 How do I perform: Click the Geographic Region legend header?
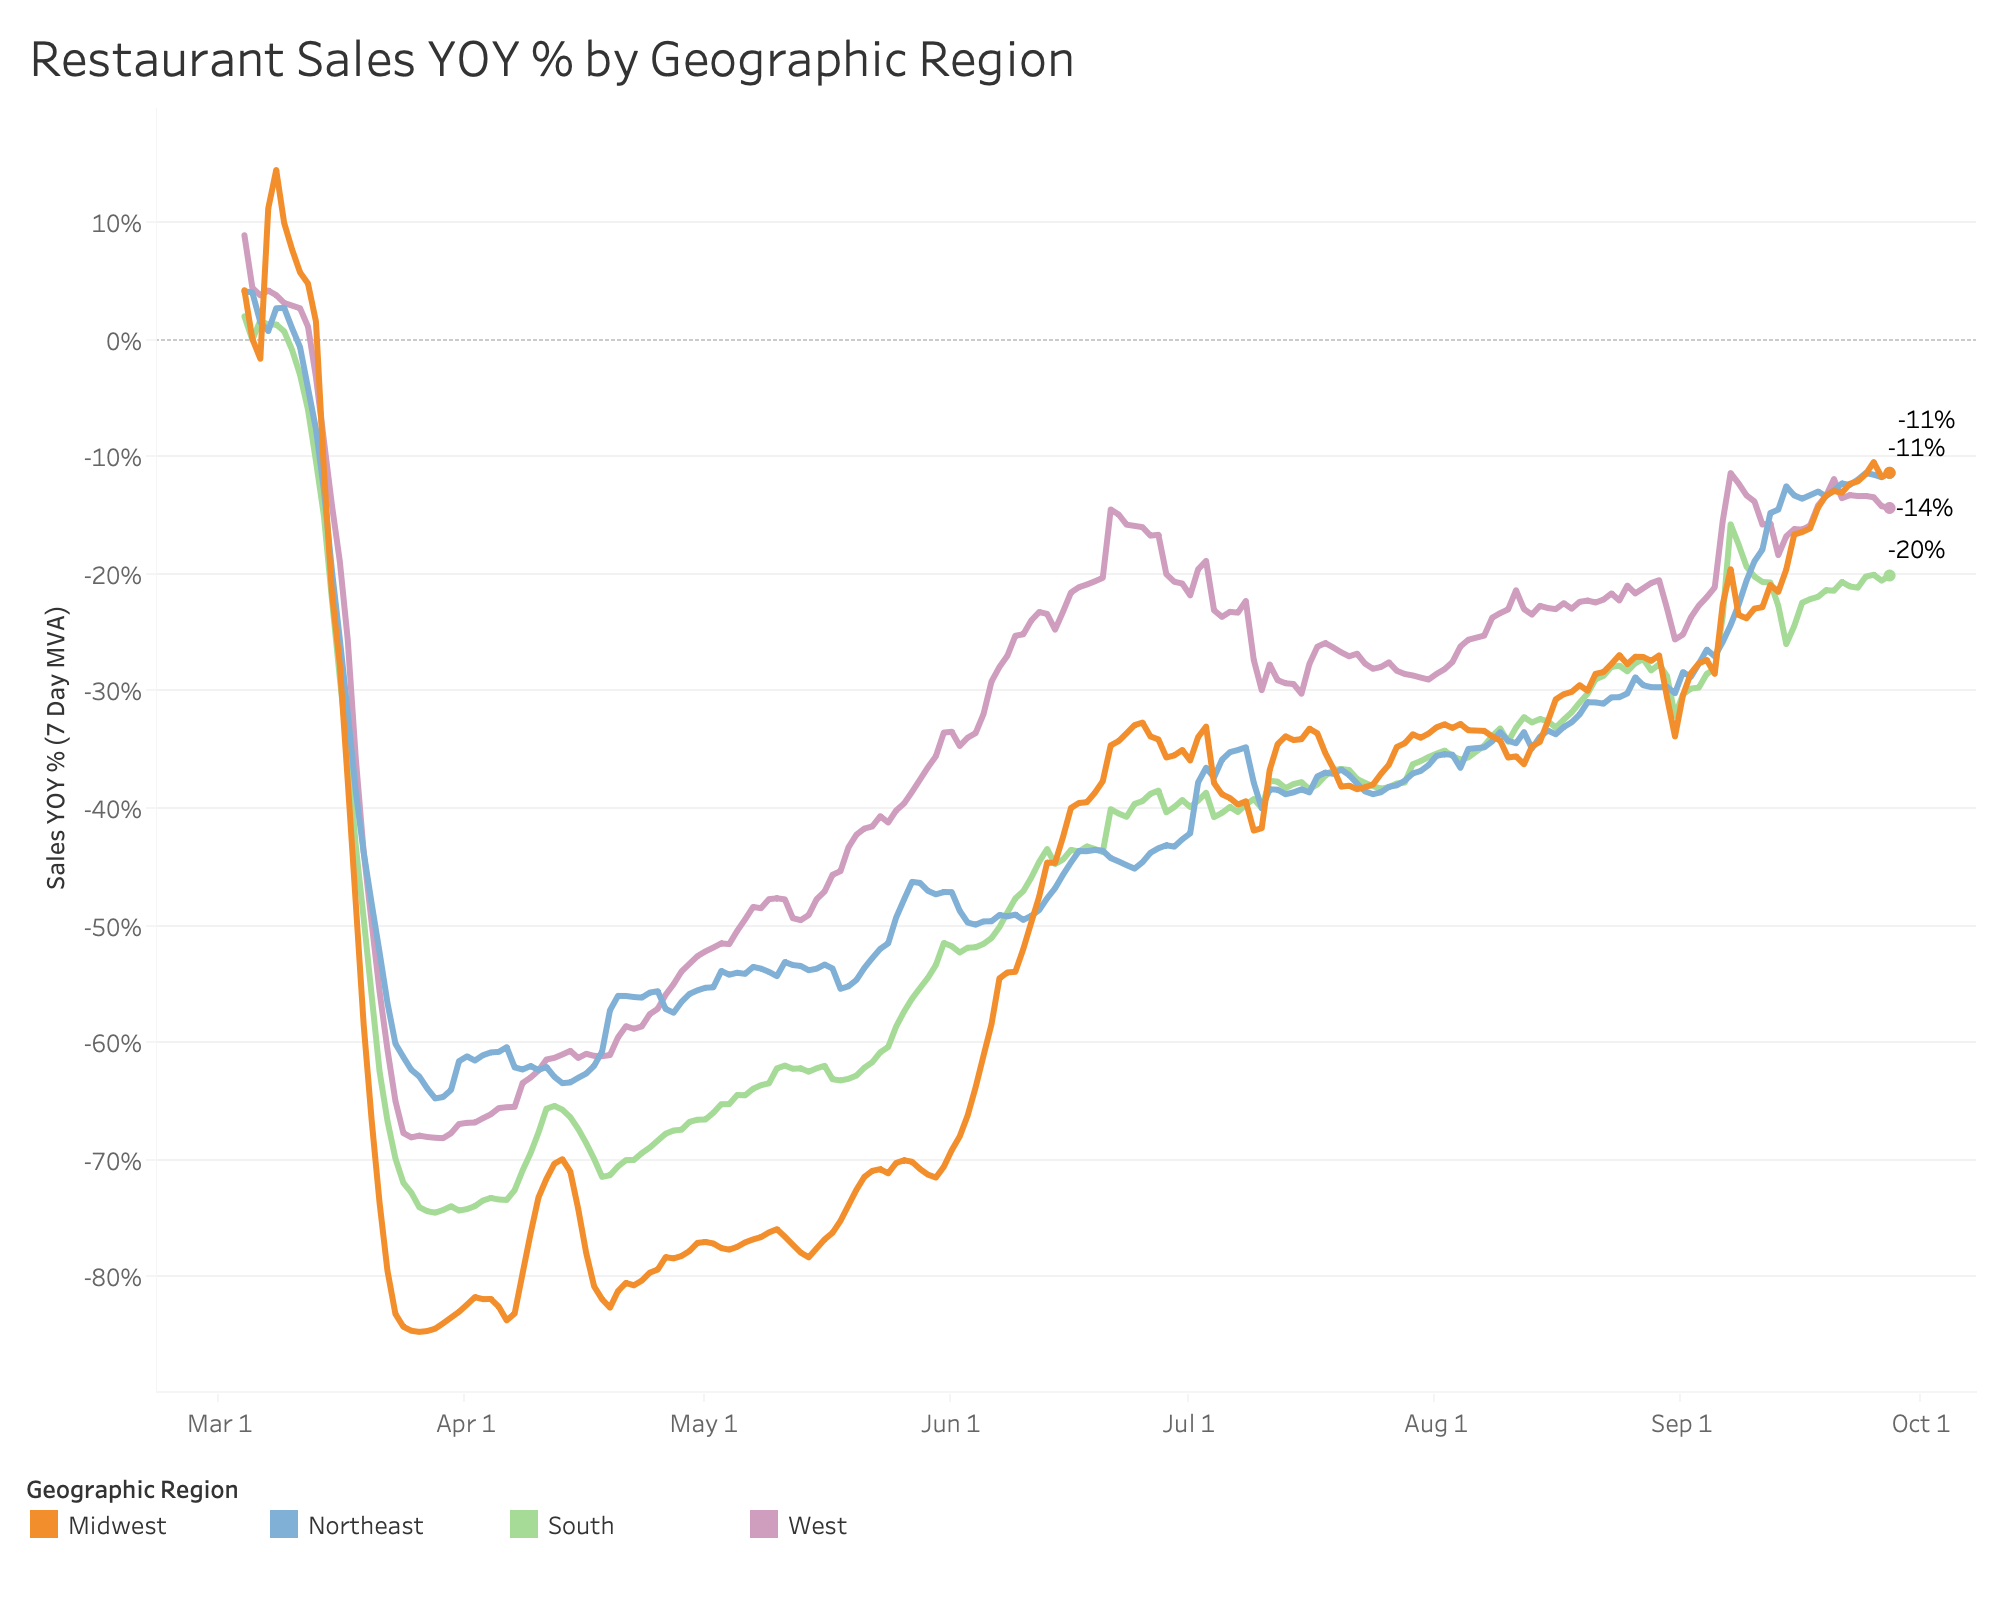click(133, 1490)
